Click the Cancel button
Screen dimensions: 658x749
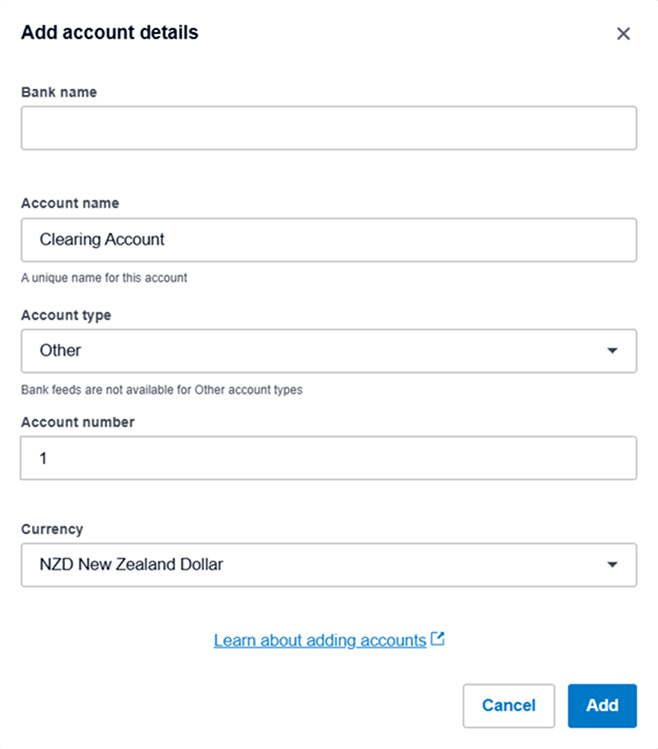click(x=508, y=706)
